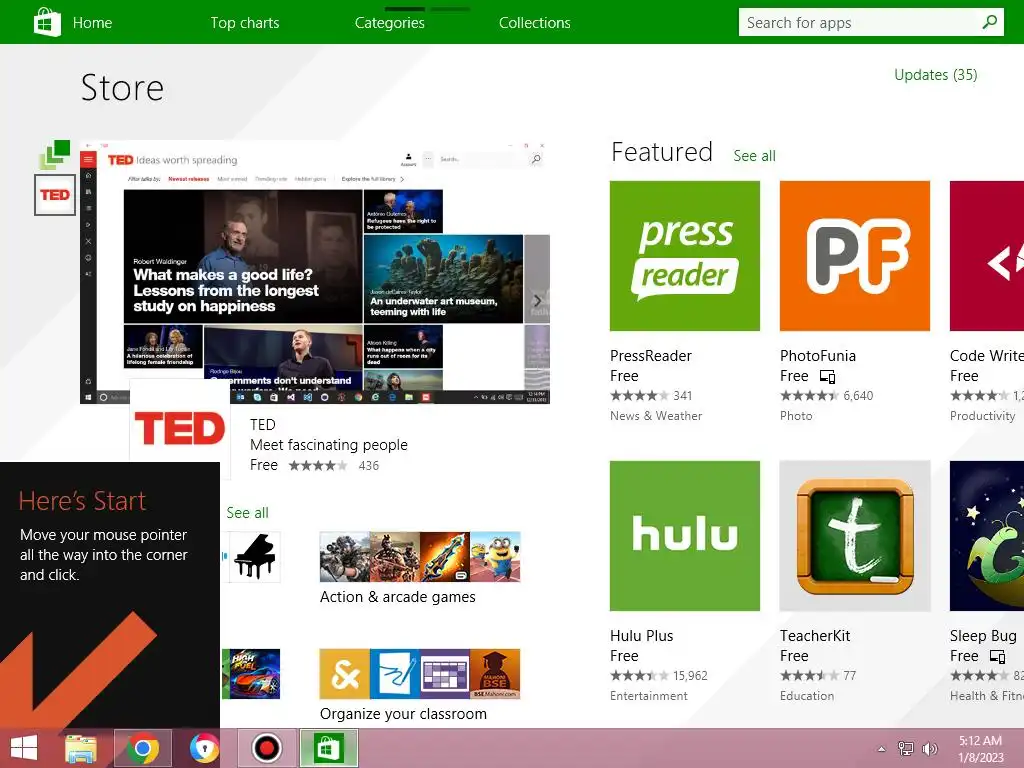Open the PhotoFunia app tile

click(x=854, y=256)
